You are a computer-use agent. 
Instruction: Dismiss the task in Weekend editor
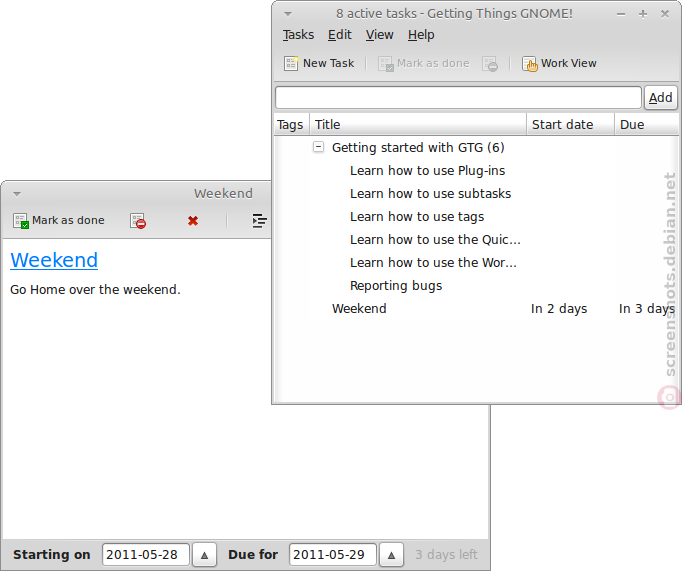point(138,221)
